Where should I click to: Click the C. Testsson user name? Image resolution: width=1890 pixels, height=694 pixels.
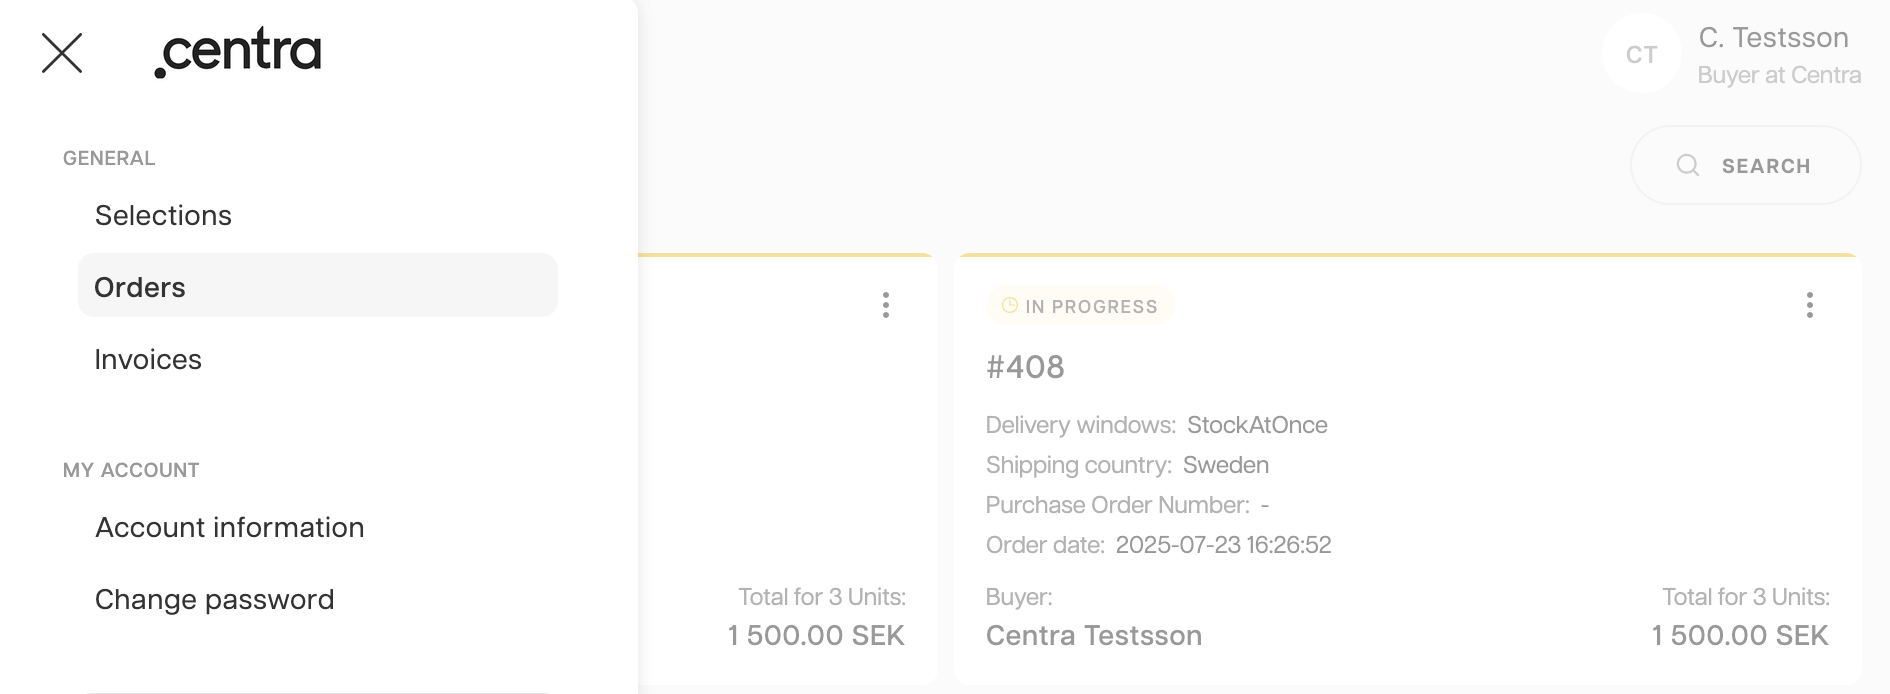pyautogui.click(x=1773, y=38)
